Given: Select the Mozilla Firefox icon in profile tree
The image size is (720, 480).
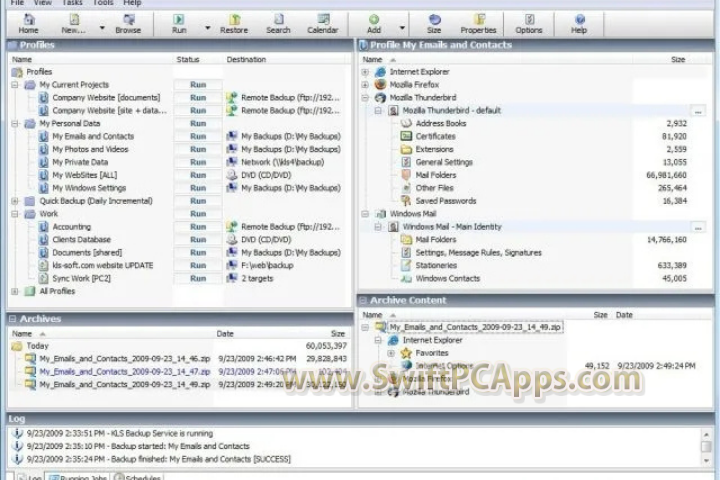Looking at the screenshot, I should click(x=380, y=85).
